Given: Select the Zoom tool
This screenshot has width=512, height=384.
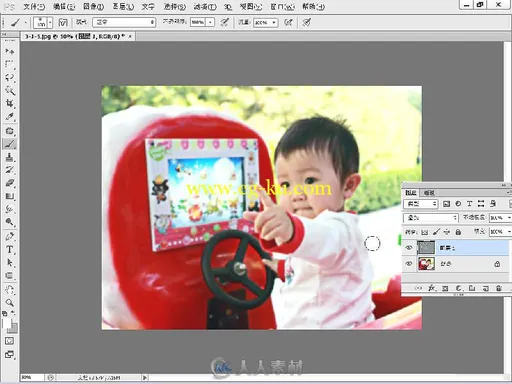Looking at the screenshot, I should [9, 303].
